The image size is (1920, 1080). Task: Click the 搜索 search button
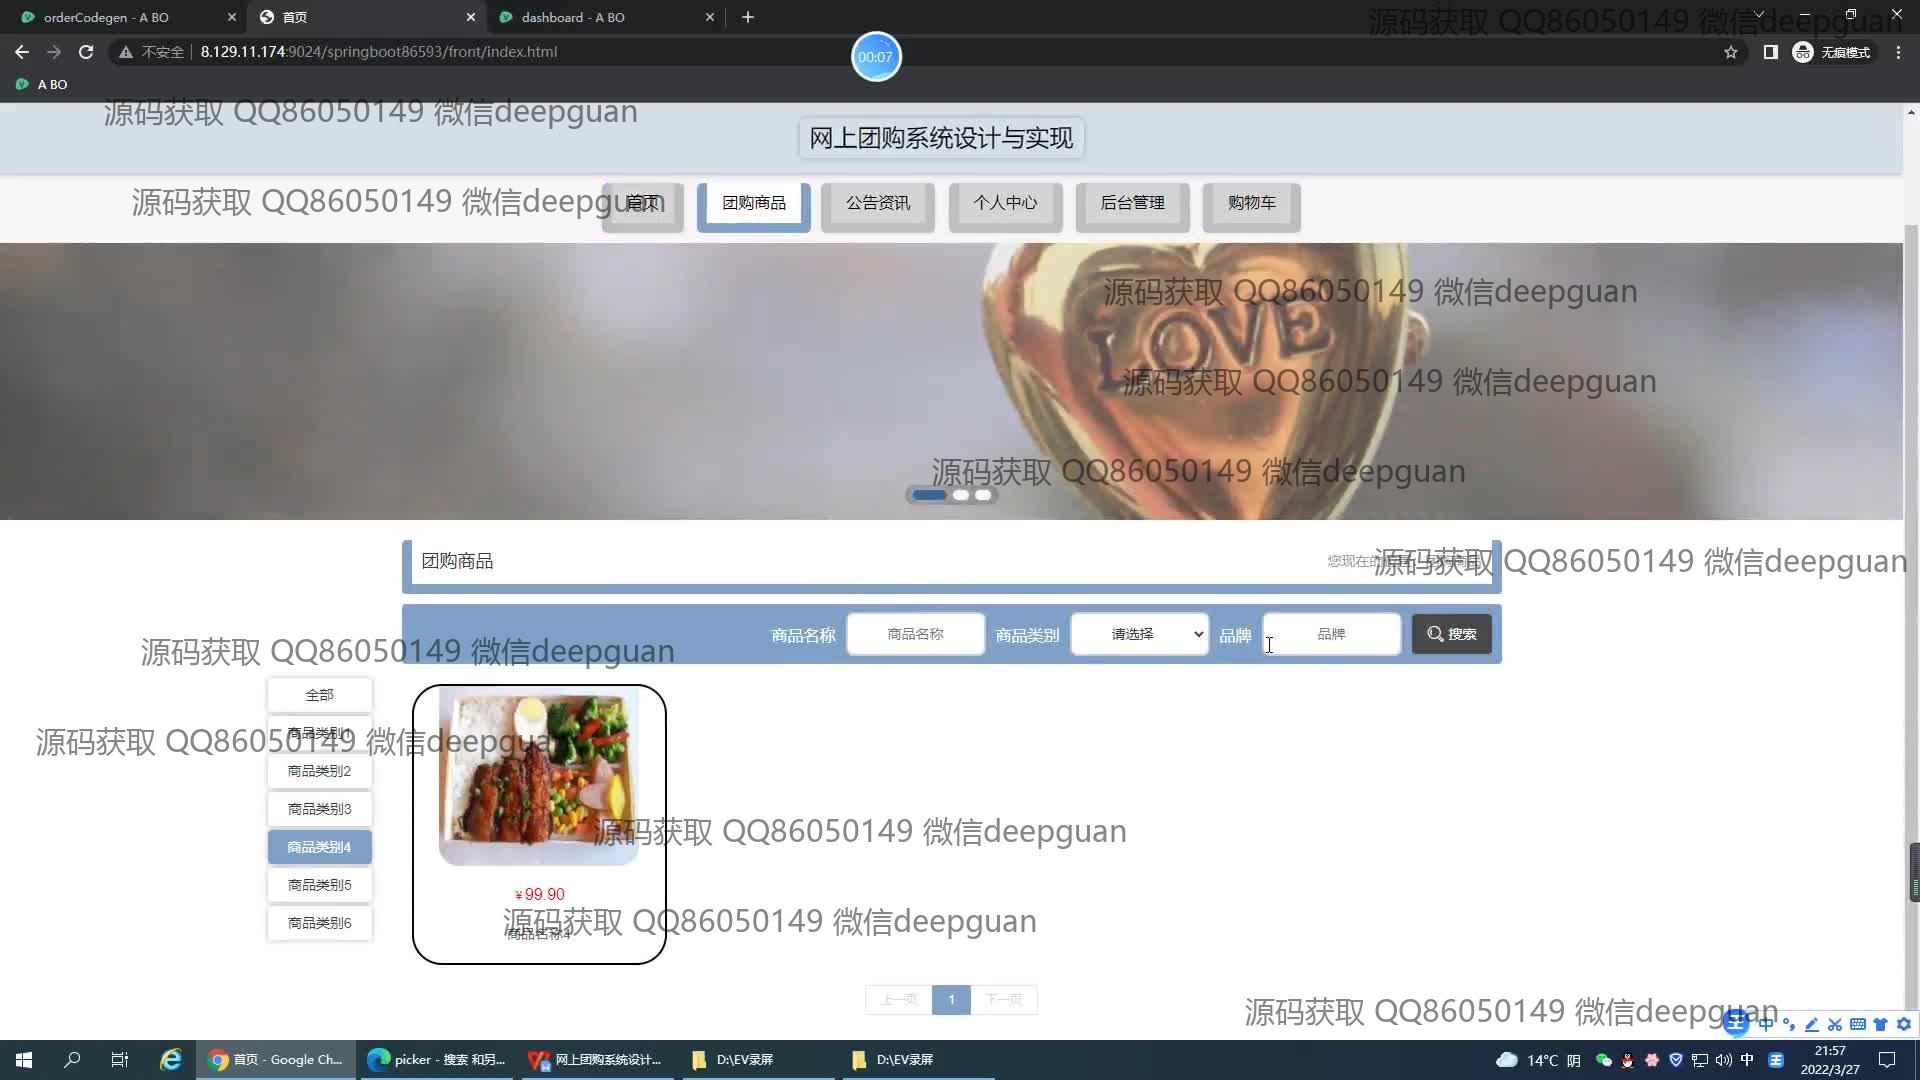click(x=1451, y=634)
